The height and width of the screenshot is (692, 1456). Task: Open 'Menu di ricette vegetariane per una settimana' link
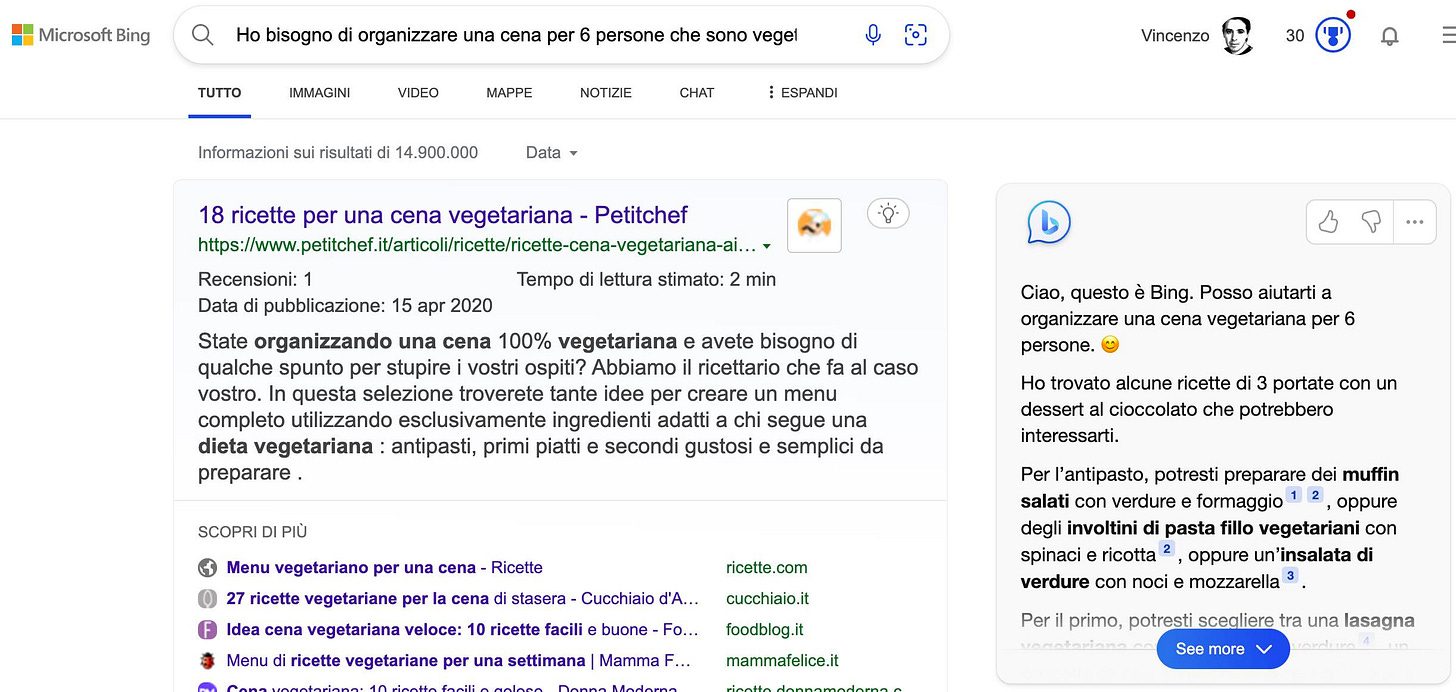(x=458, y=661)
